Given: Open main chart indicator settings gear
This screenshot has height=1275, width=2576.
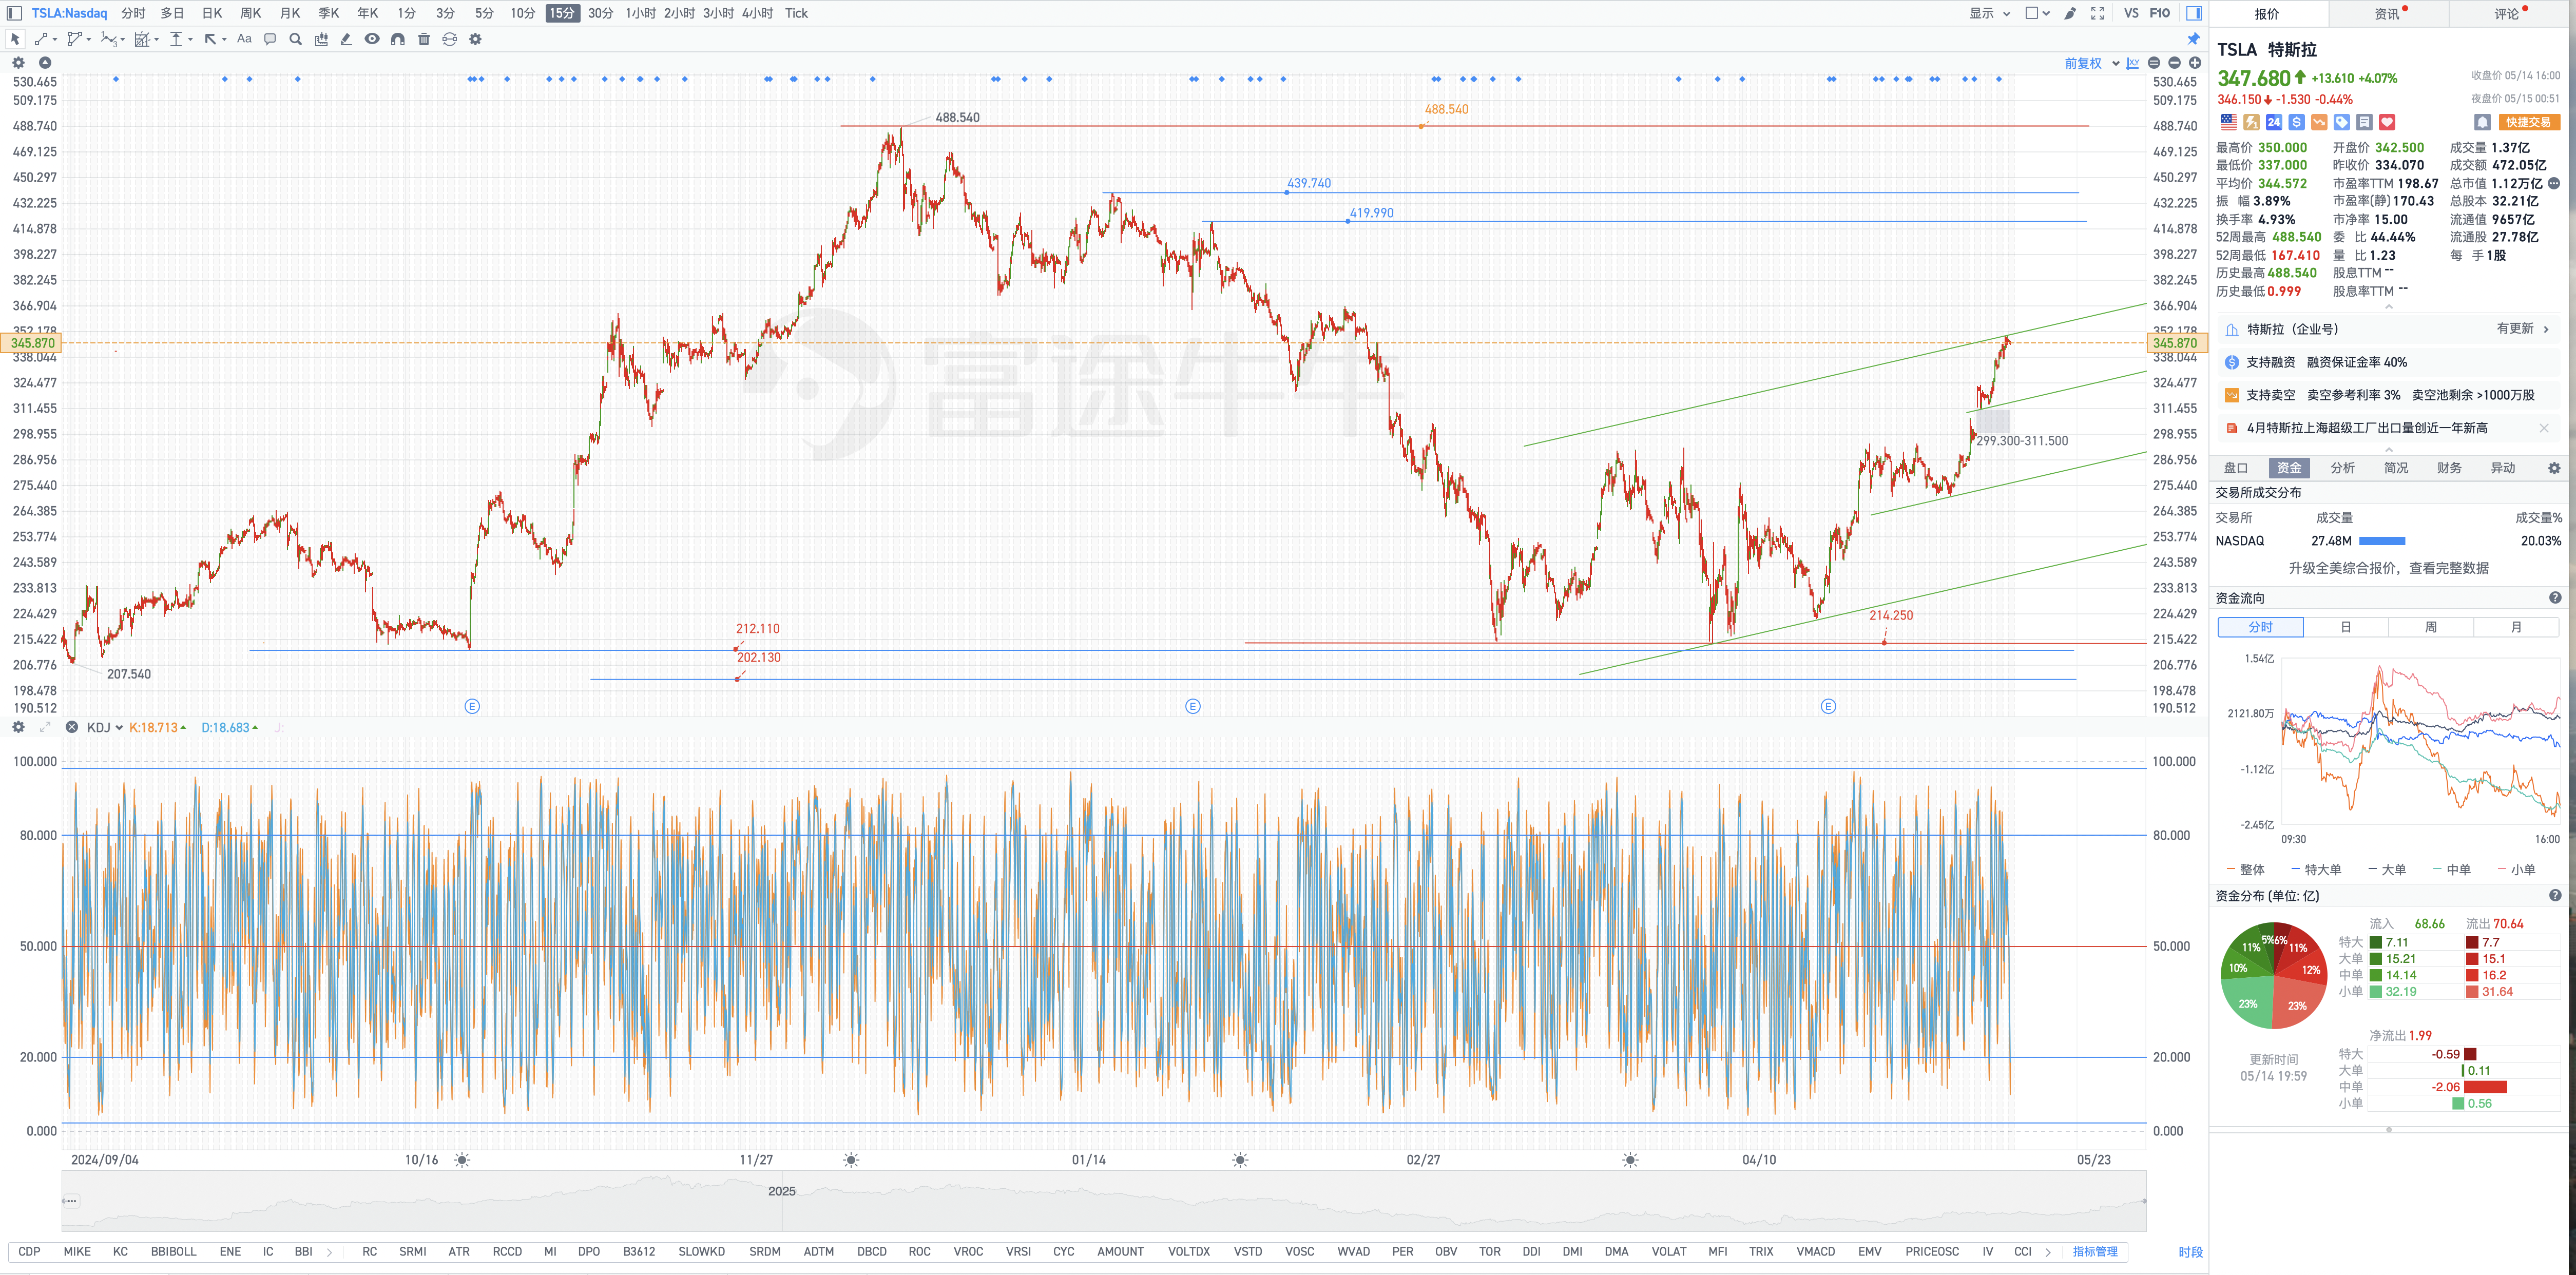Looking at the screenshot, I should [18, 62].
